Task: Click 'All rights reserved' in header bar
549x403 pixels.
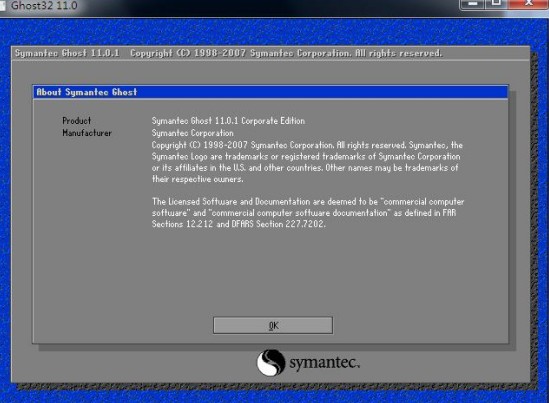Action: pos(399,53)
